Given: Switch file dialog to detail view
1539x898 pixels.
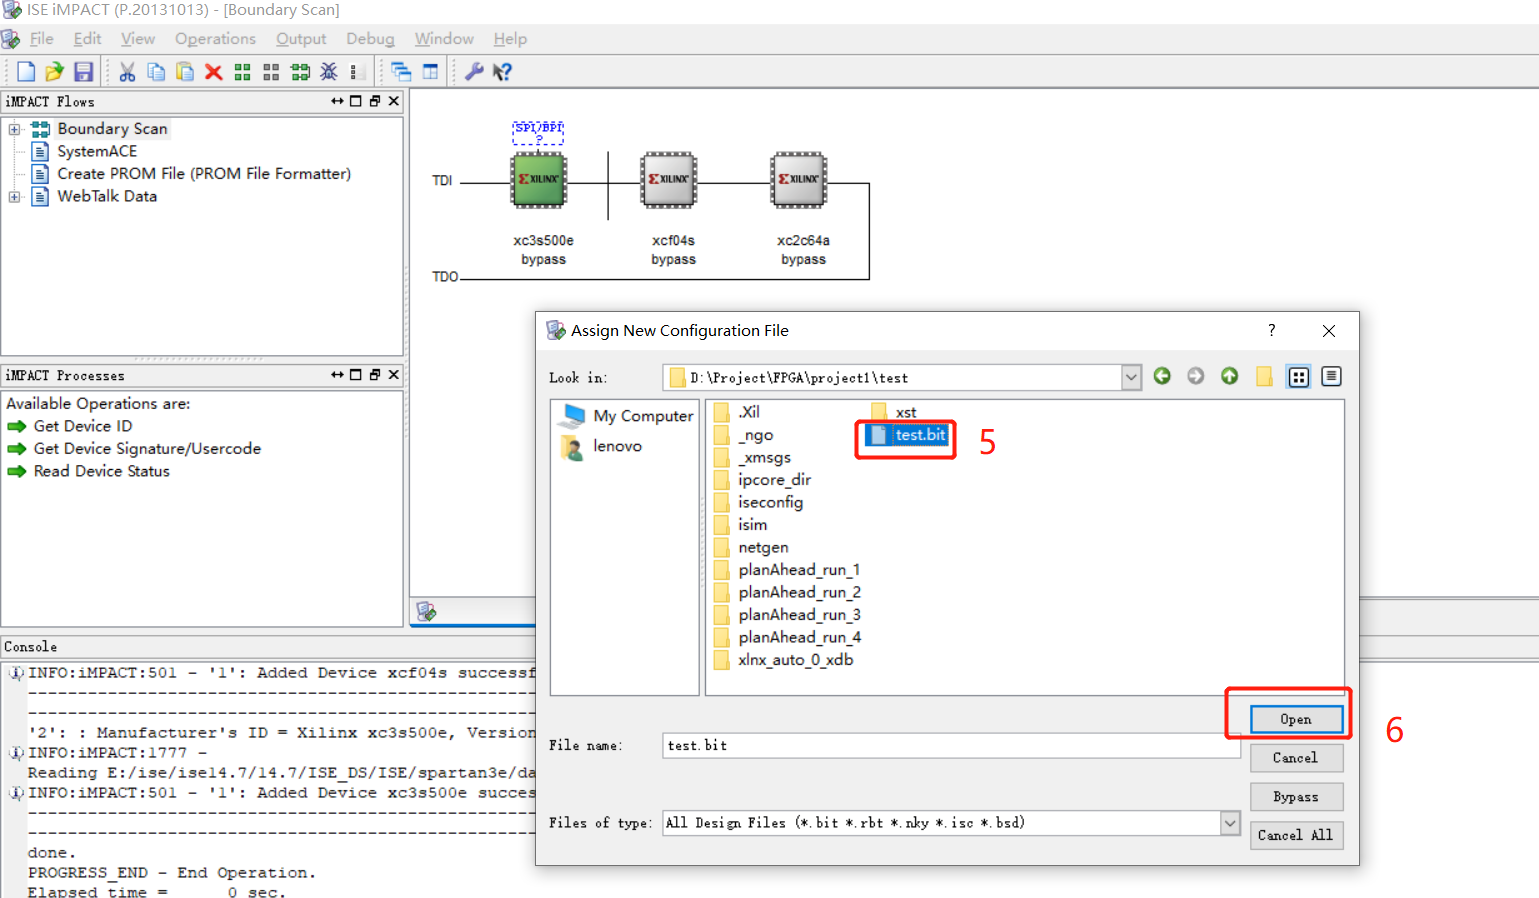Looking at the screenshot, I should (1331, 376).
